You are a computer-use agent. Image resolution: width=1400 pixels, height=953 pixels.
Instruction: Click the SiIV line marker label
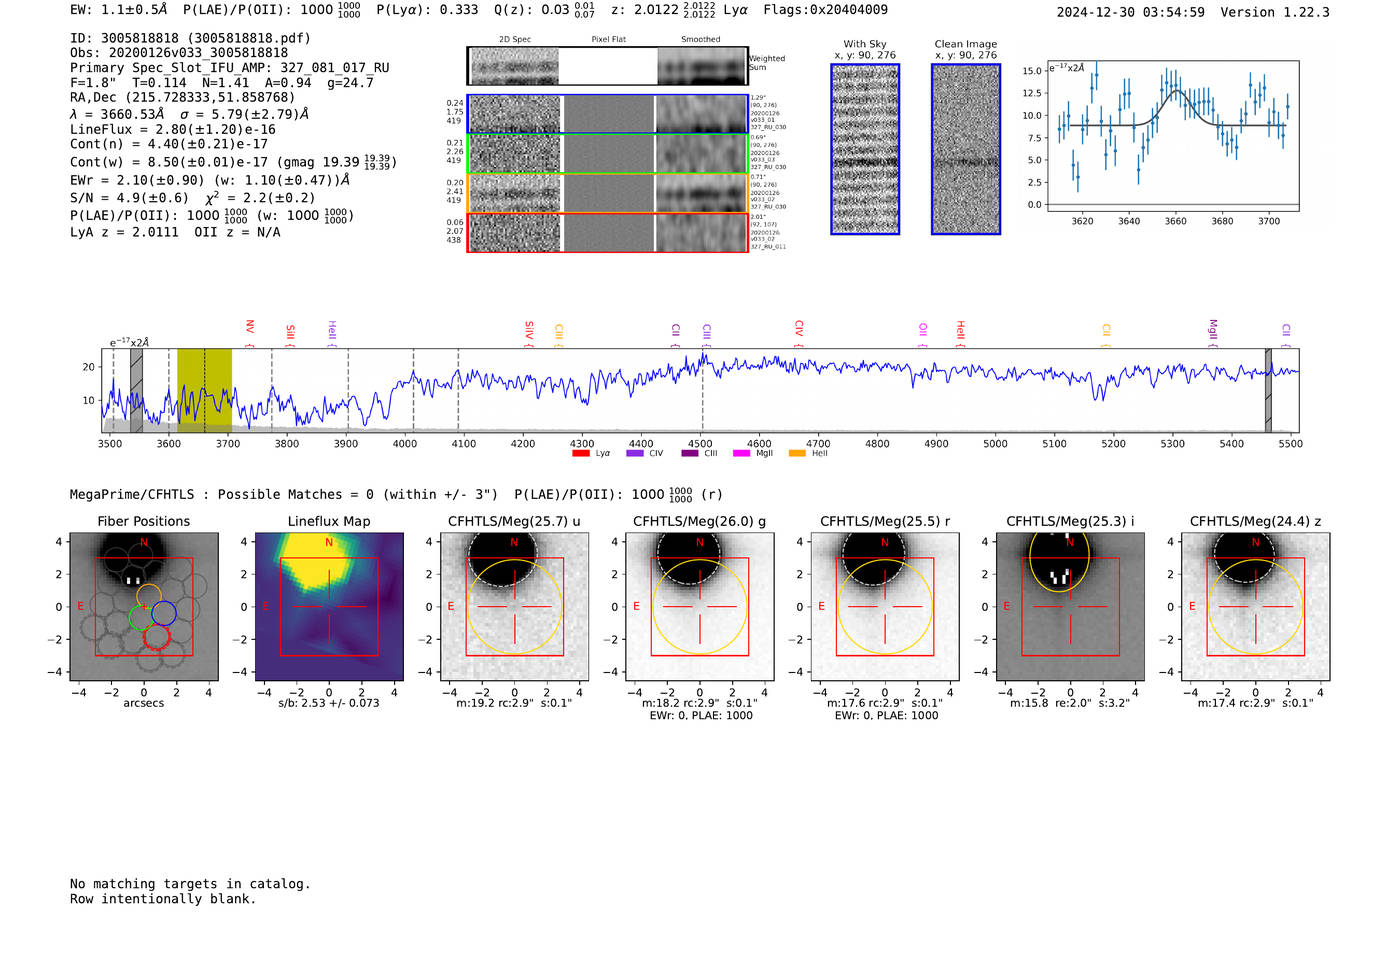(x=530, y=329)
